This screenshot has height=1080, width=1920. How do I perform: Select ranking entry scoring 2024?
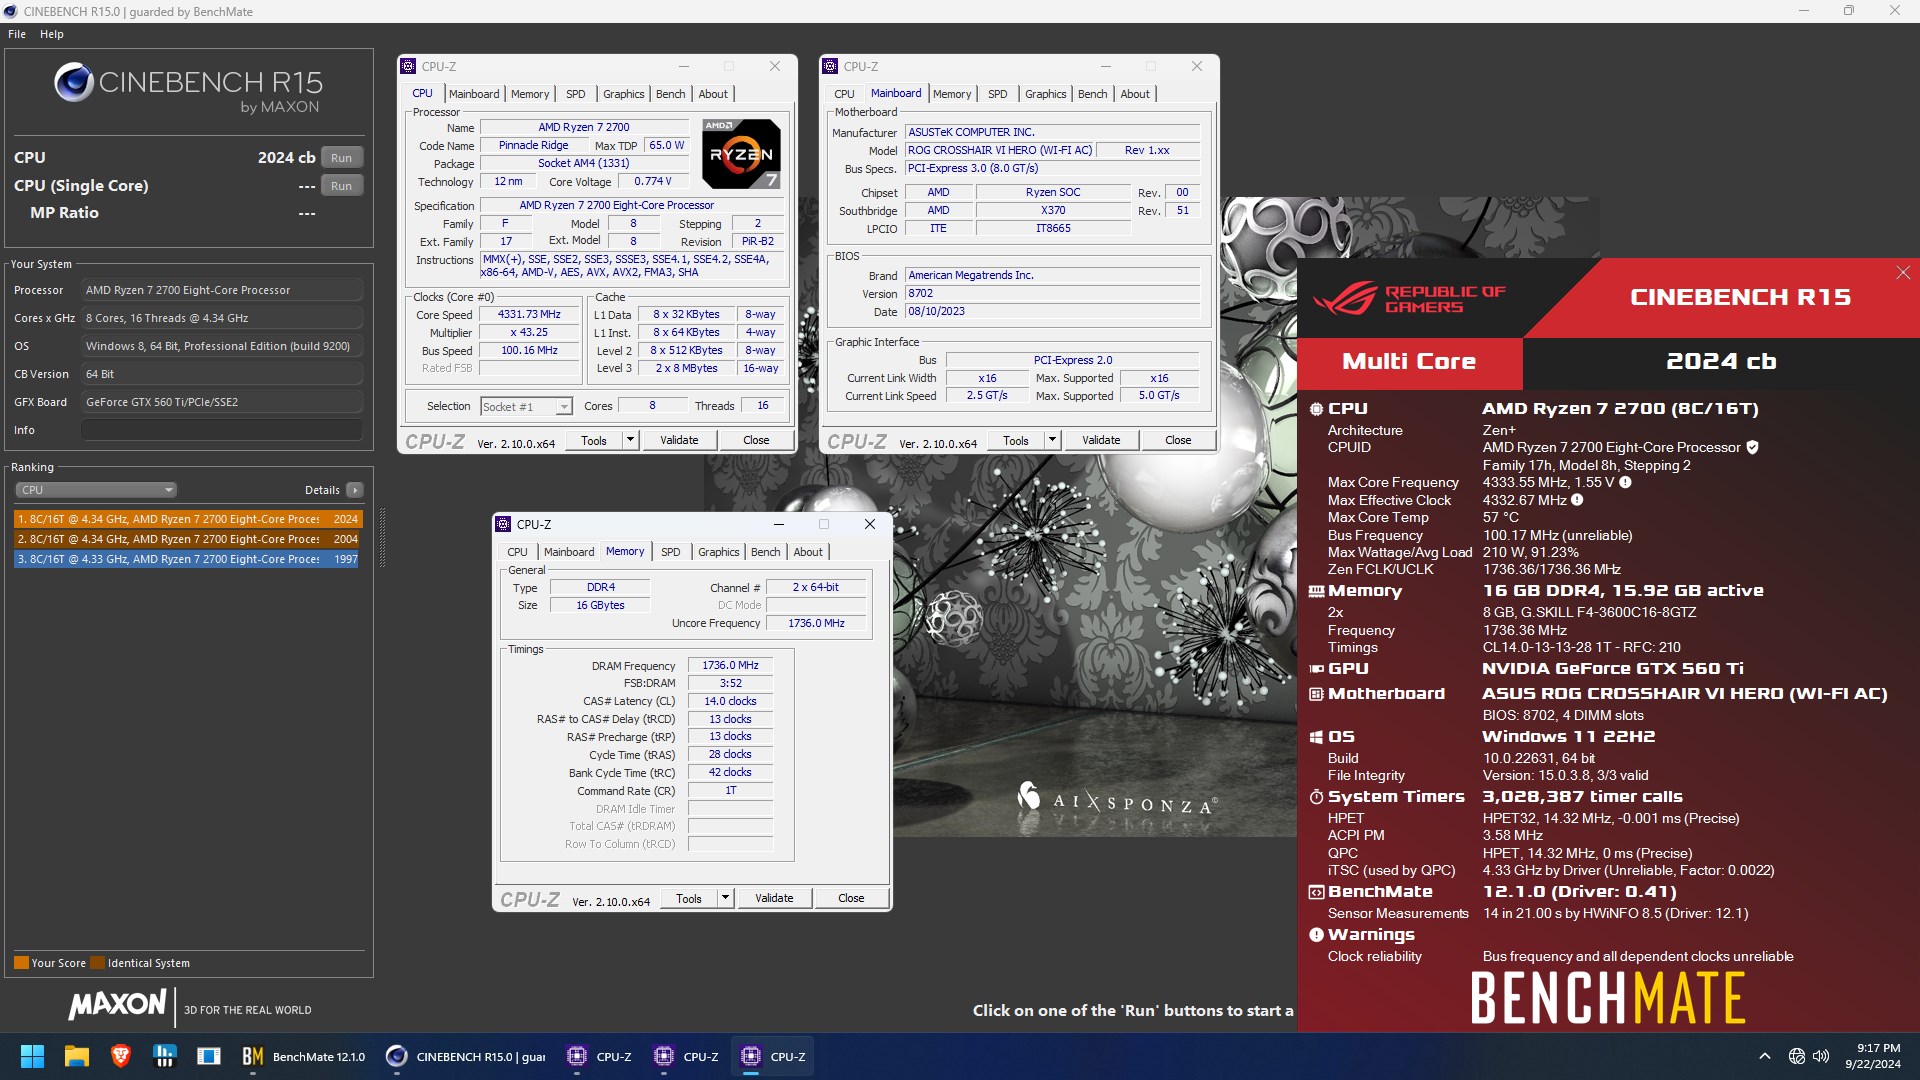[188, 519]
